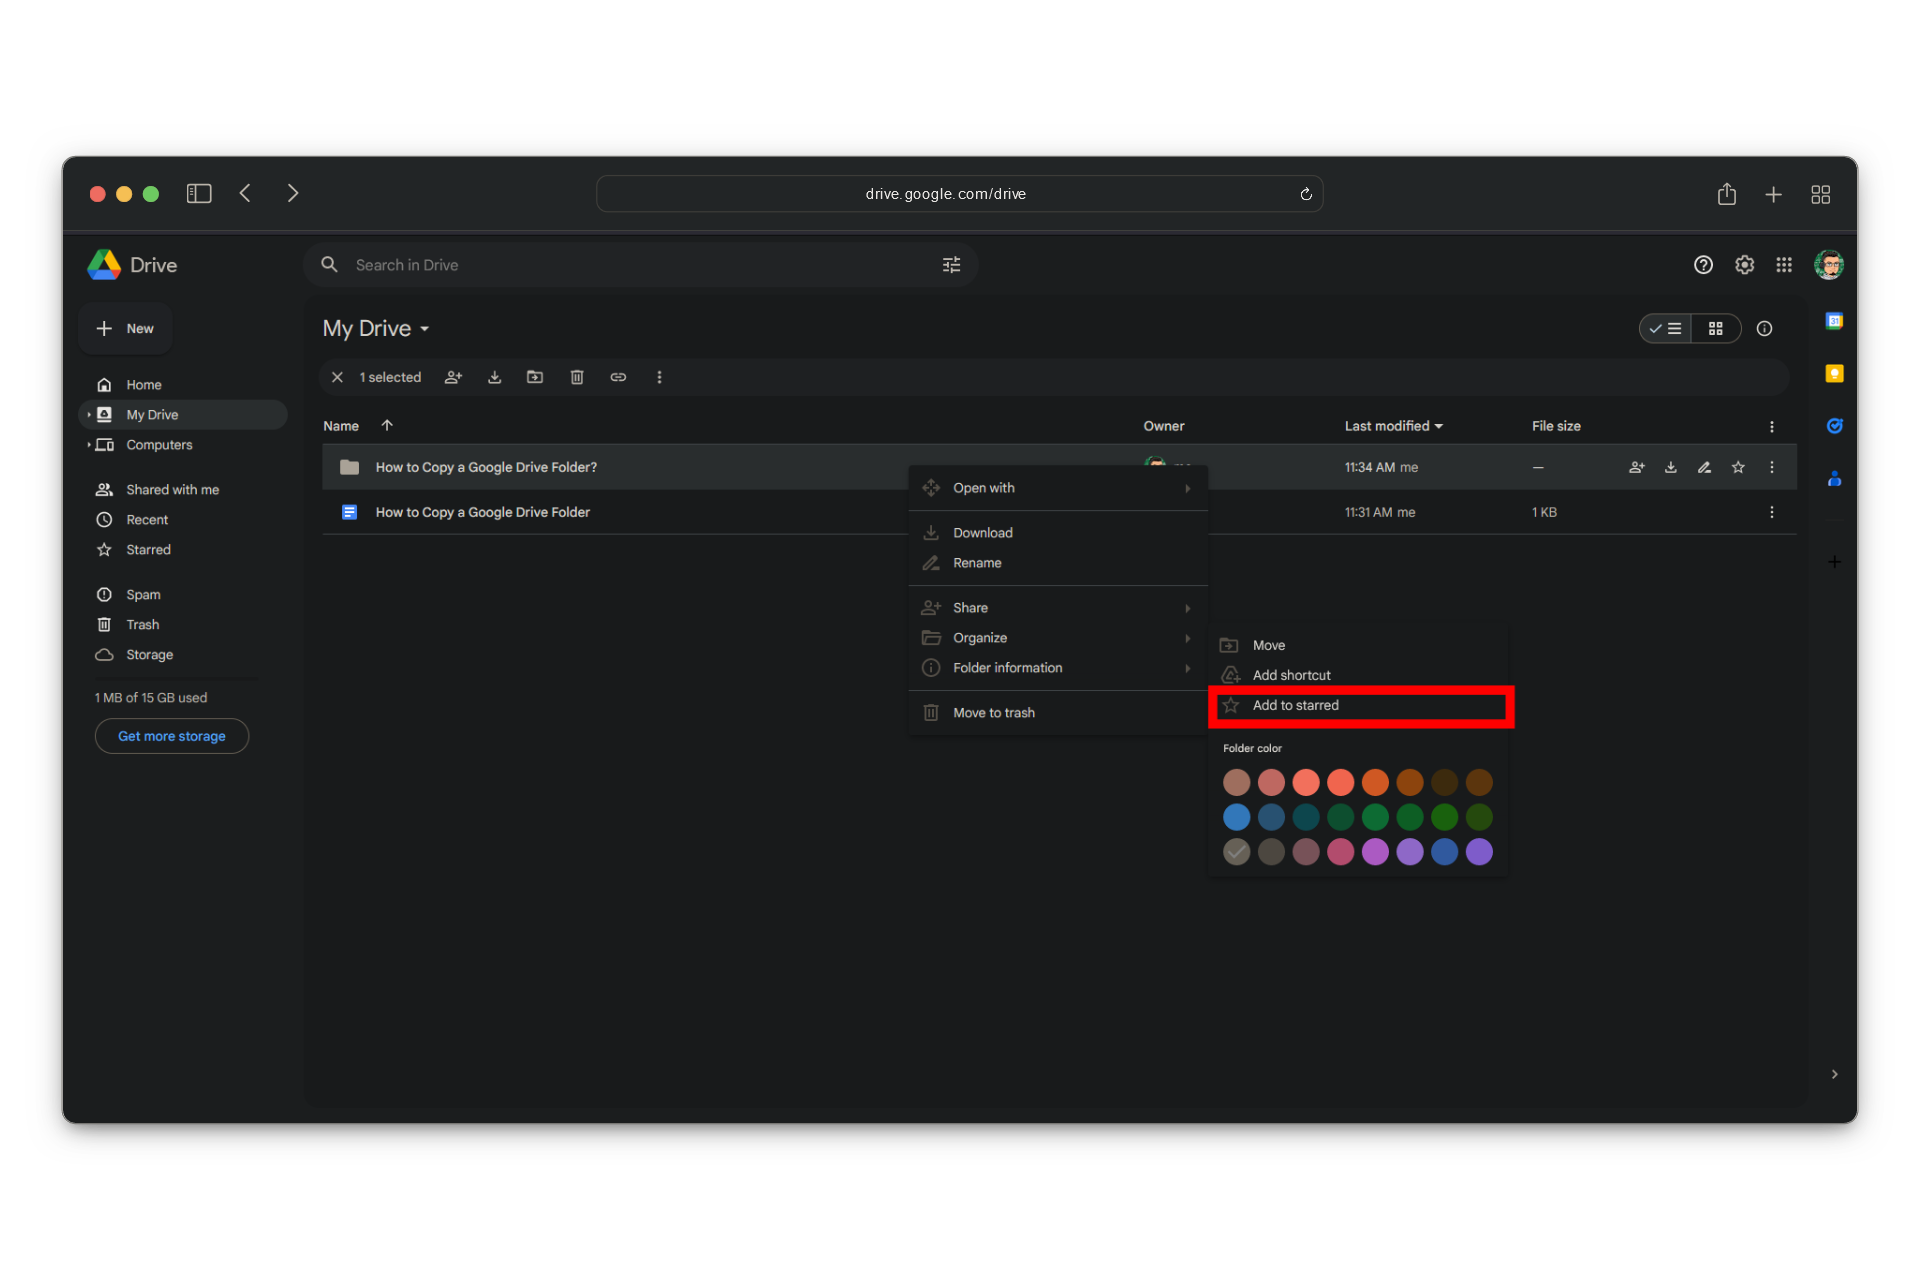
Task: Click the view details info icon
Action: [1764, 329]
